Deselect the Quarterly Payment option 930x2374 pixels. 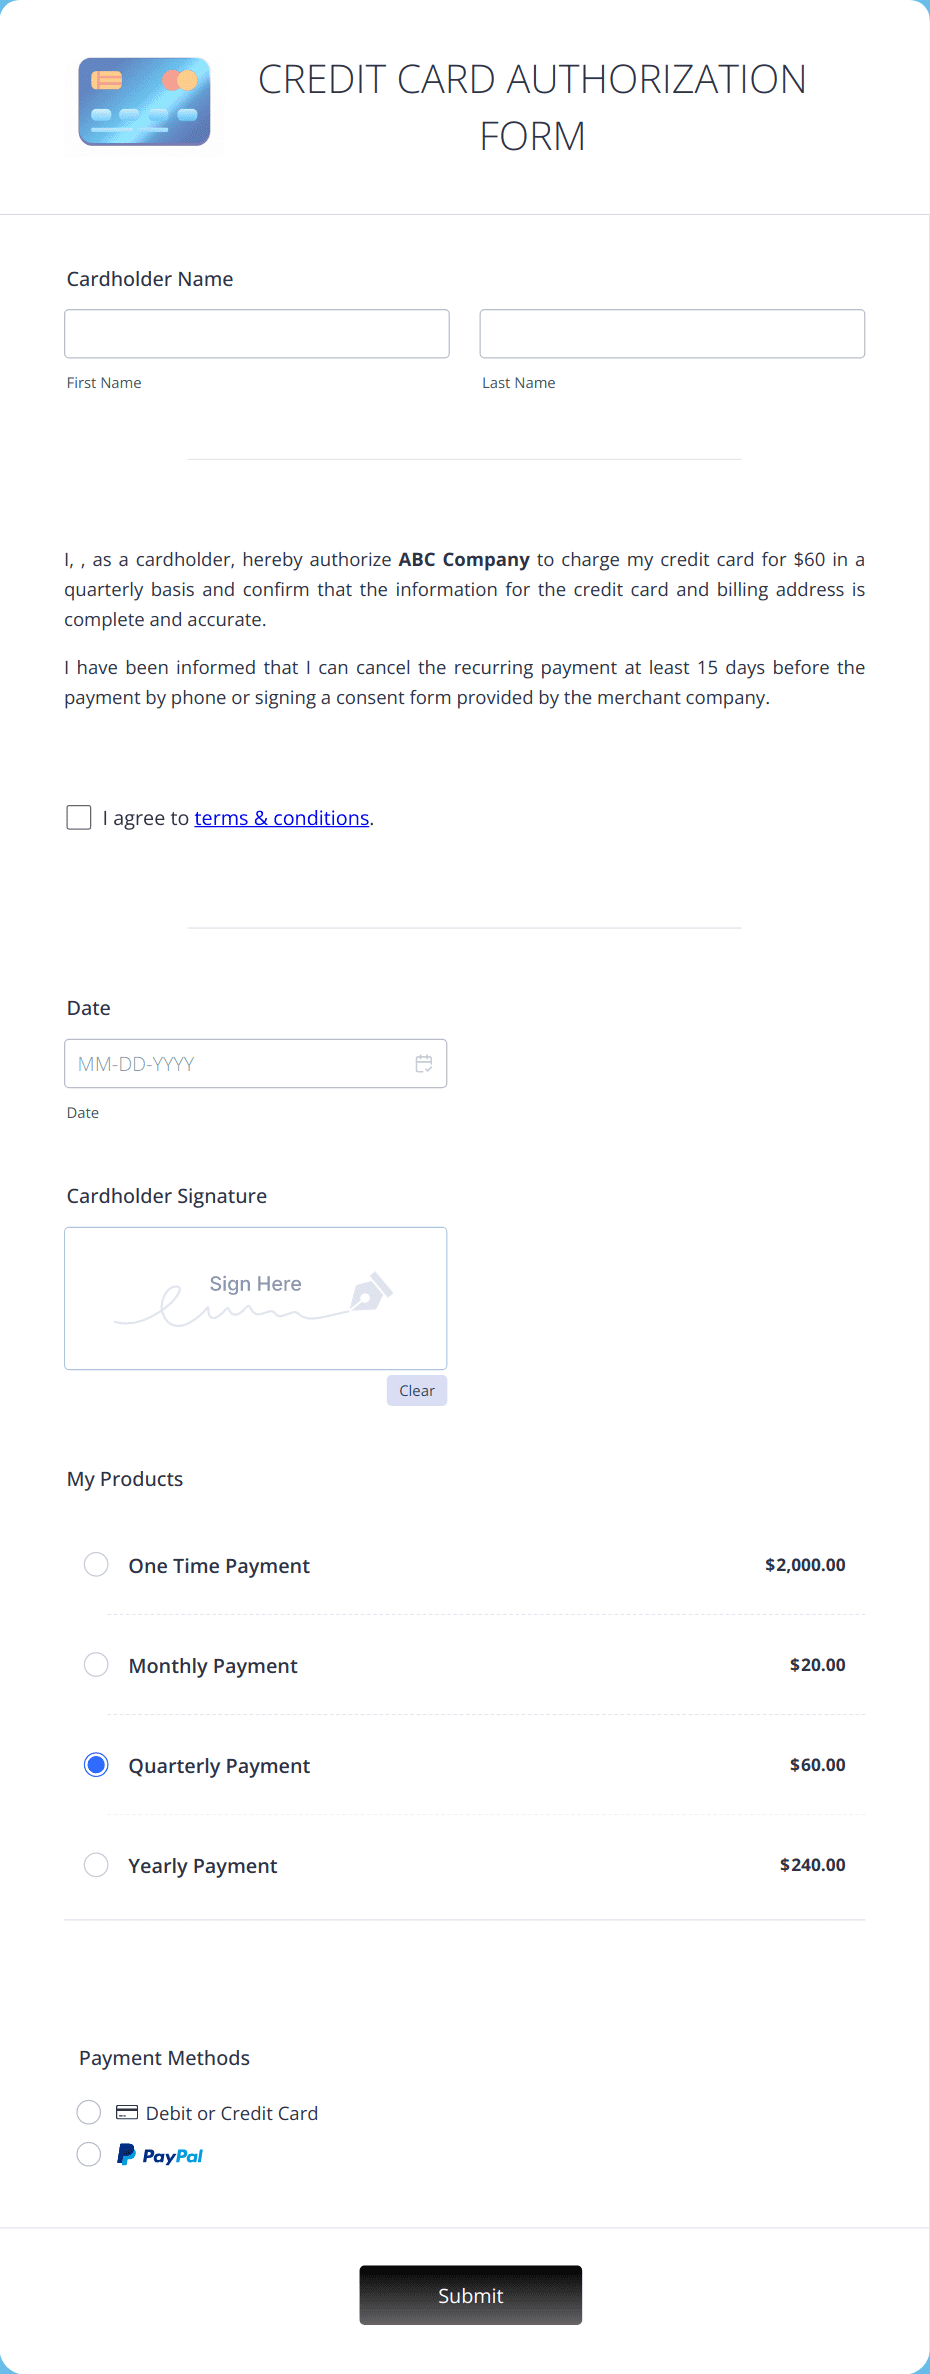[96, 1764]
